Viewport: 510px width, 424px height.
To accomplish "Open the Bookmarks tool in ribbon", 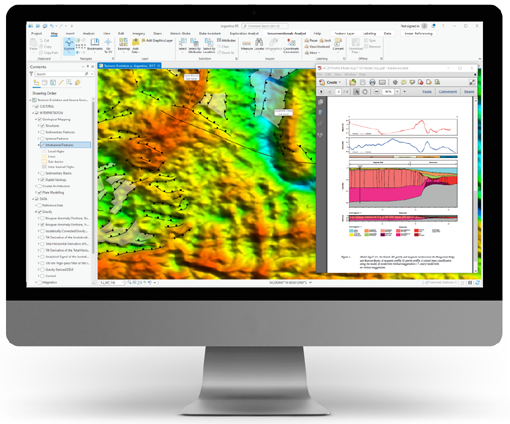I will point(95,44).
